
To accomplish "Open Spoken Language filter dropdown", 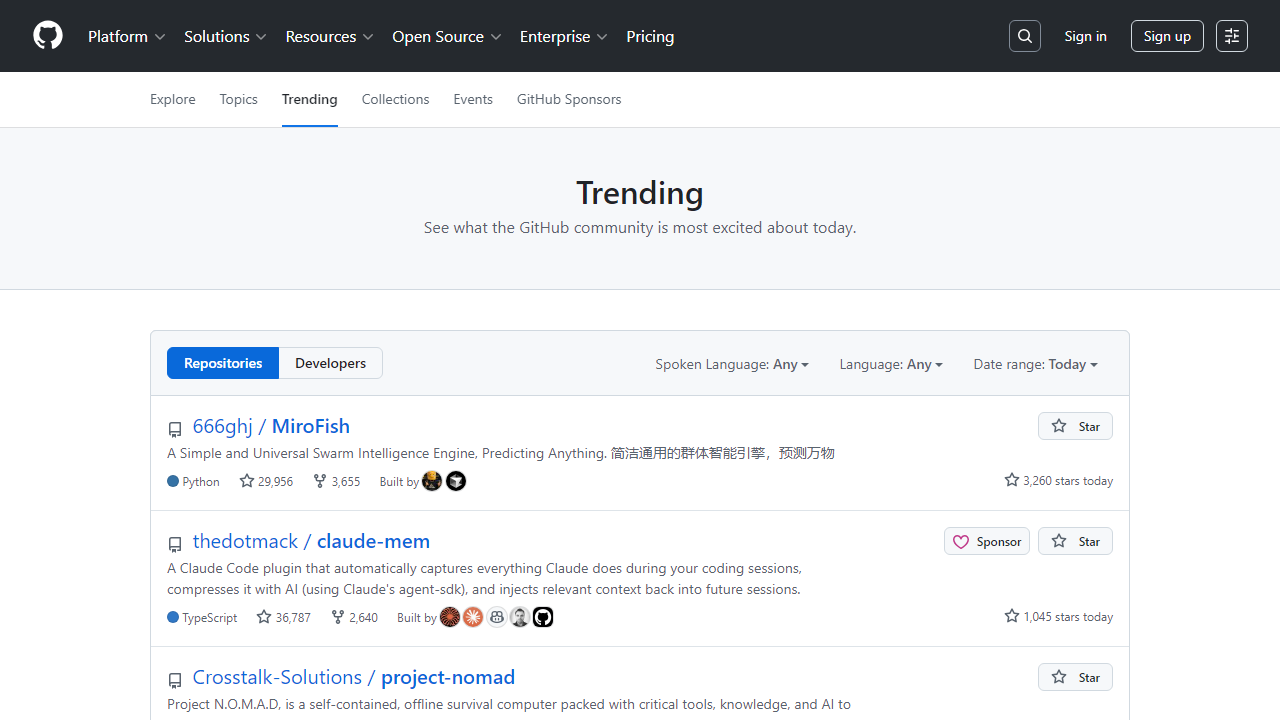I will [x=732, y=364].
